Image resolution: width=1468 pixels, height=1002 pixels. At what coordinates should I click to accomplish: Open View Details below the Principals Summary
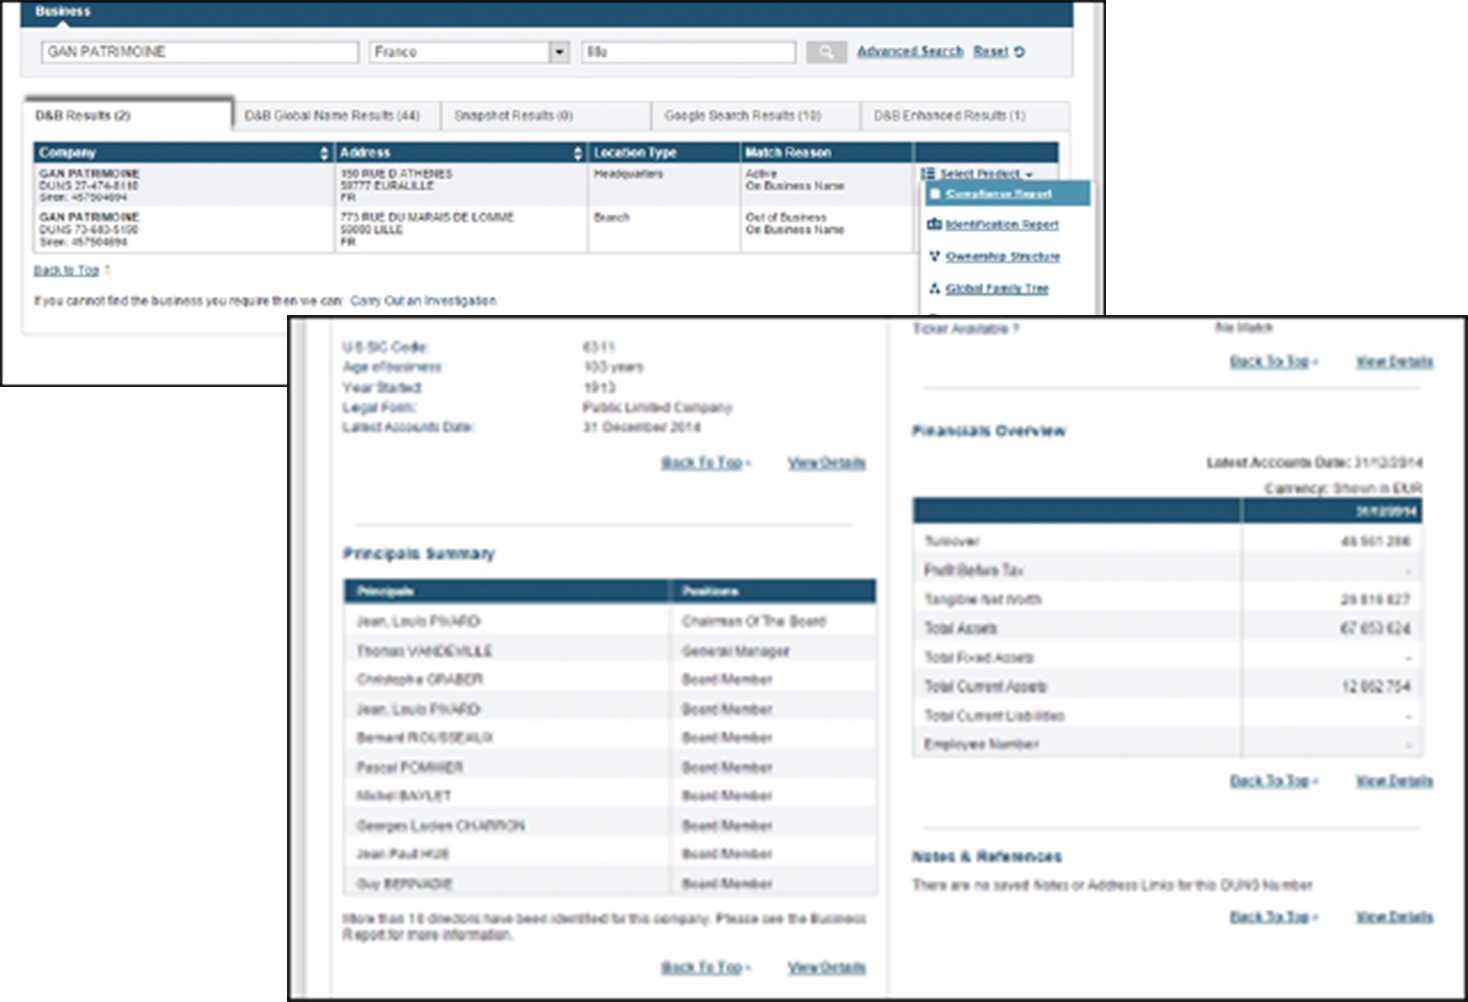826,968
